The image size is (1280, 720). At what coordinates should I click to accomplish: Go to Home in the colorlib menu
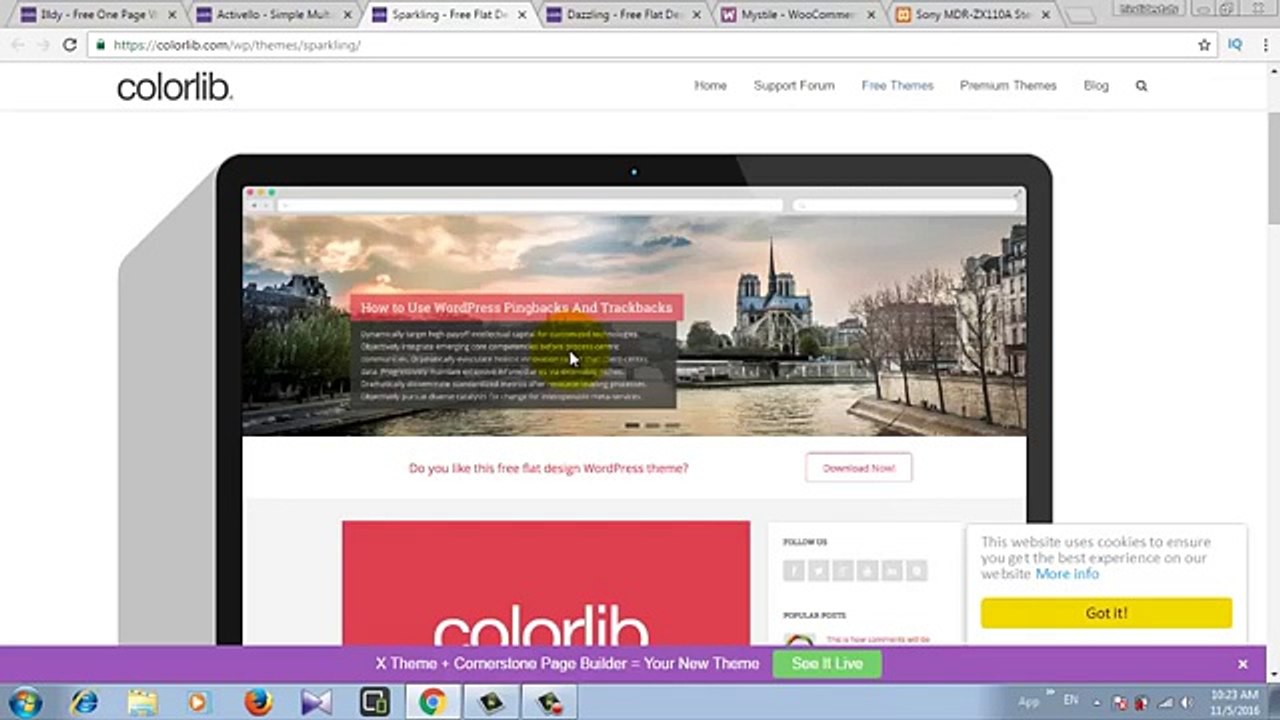(711, 86)
